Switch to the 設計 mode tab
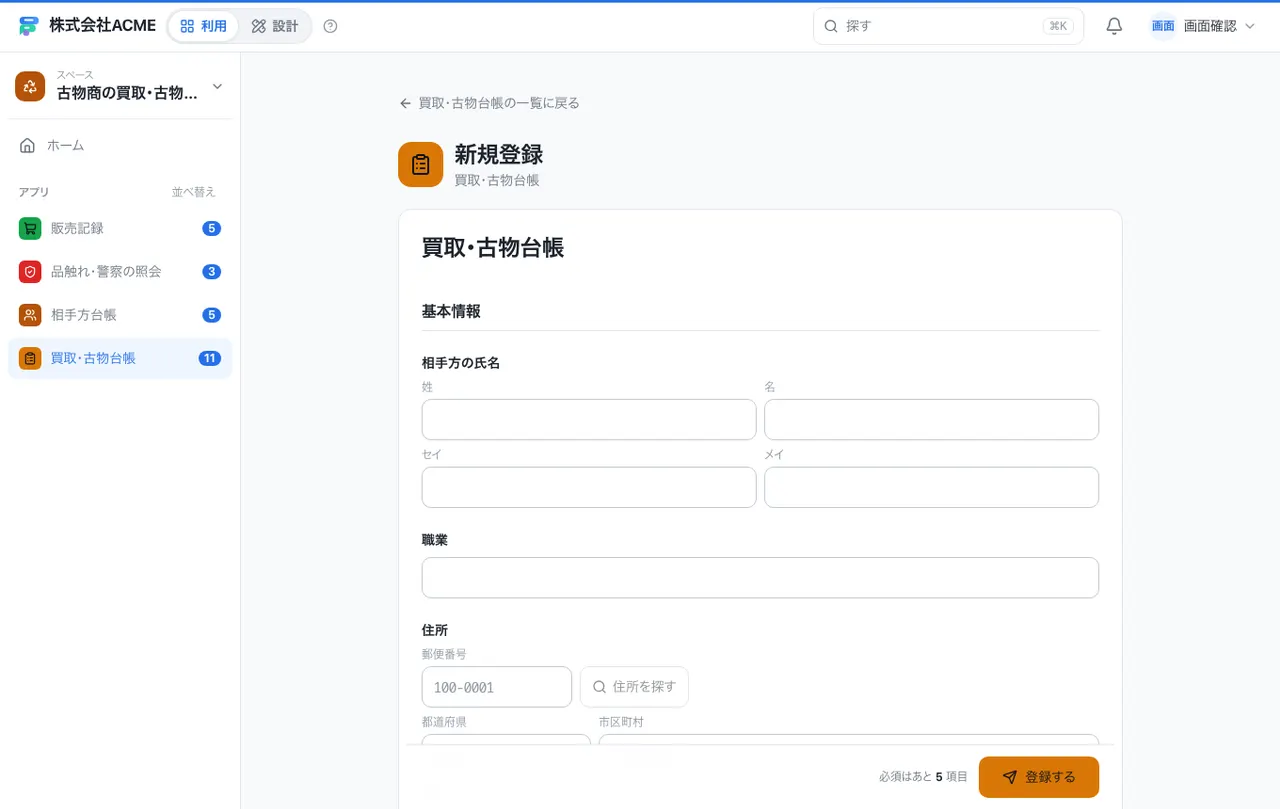The width and height of the screenshot is (1280, 809). point(275,26)
